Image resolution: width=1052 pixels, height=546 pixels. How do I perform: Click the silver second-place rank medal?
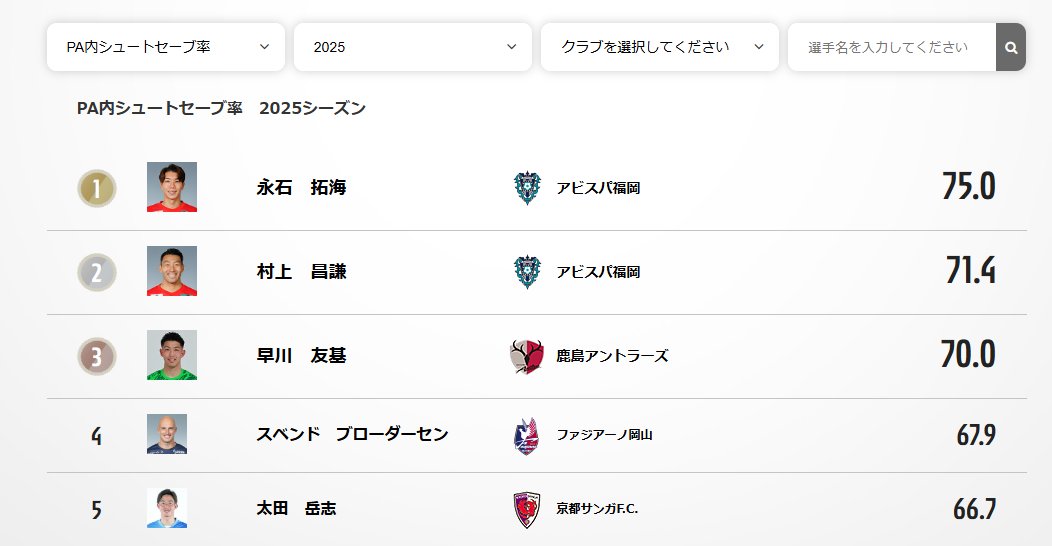coord(97,272)
